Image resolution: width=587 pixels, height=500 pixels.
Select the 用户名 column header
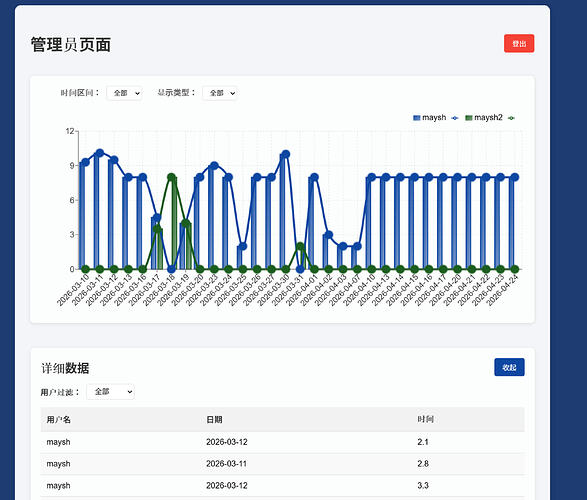click(x=58, y=420)
